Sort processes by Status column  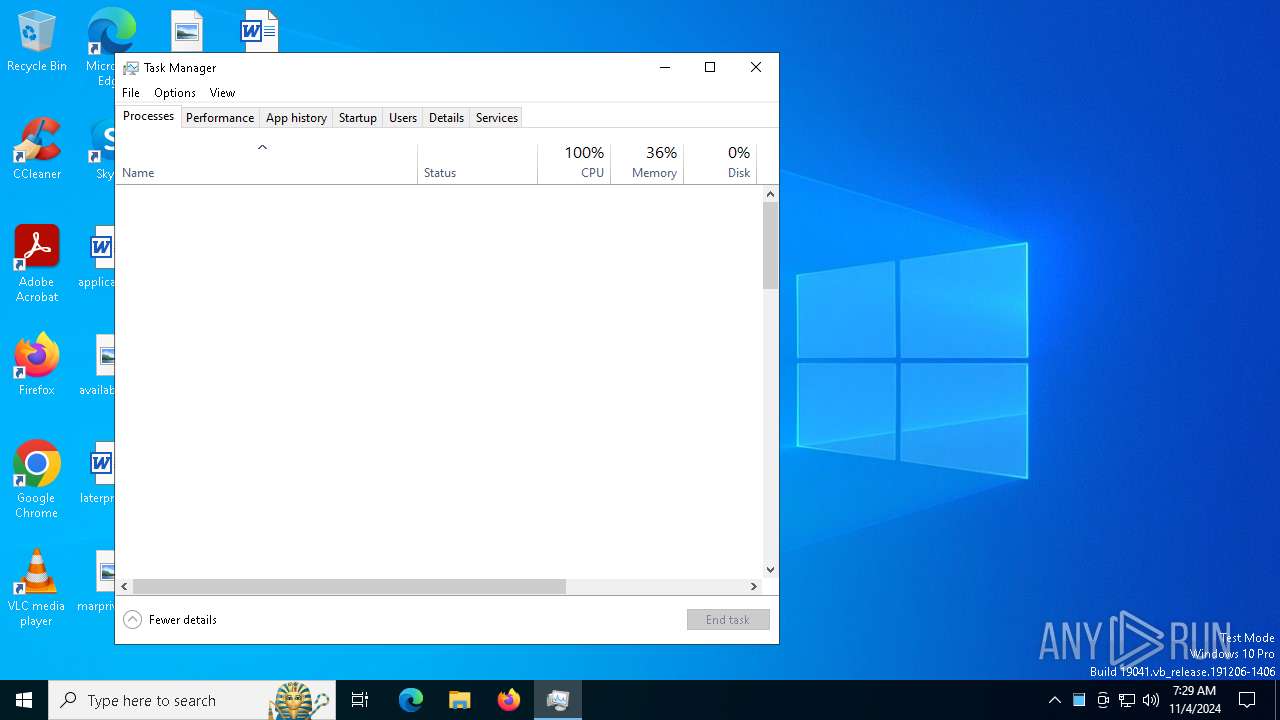tap(477, 164)
